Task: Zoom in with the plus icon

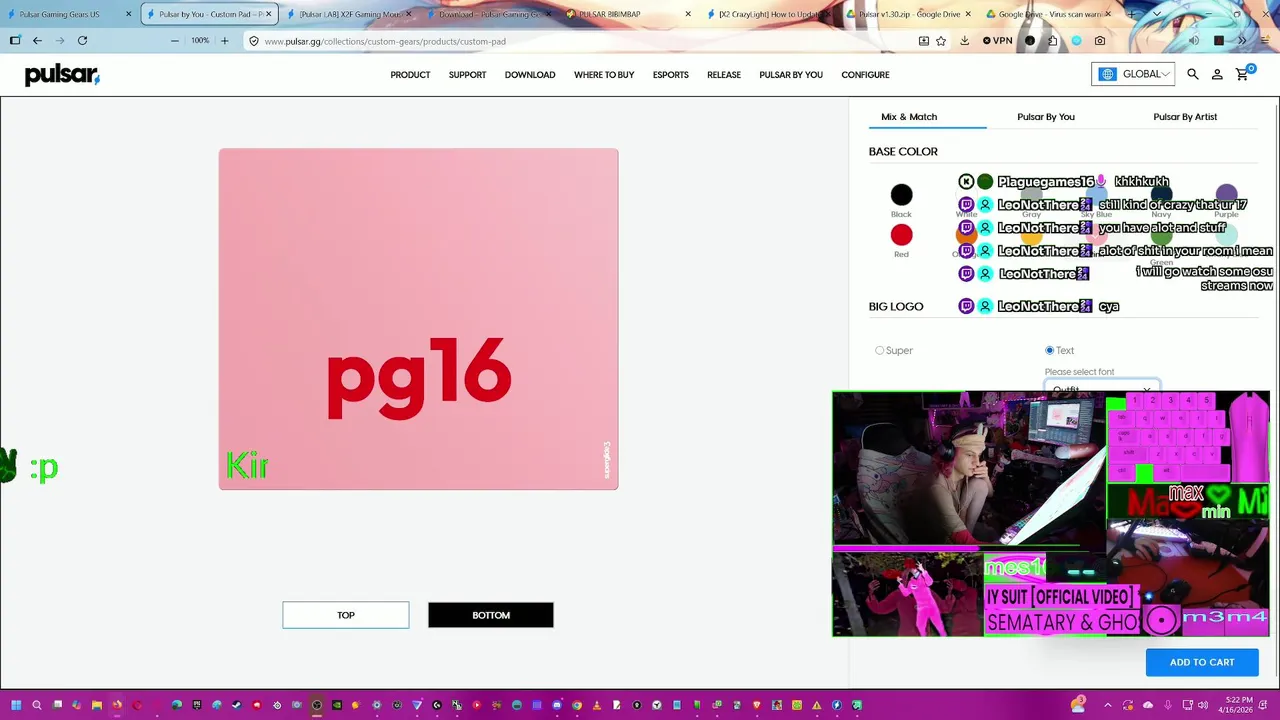Action: (224, 41)
